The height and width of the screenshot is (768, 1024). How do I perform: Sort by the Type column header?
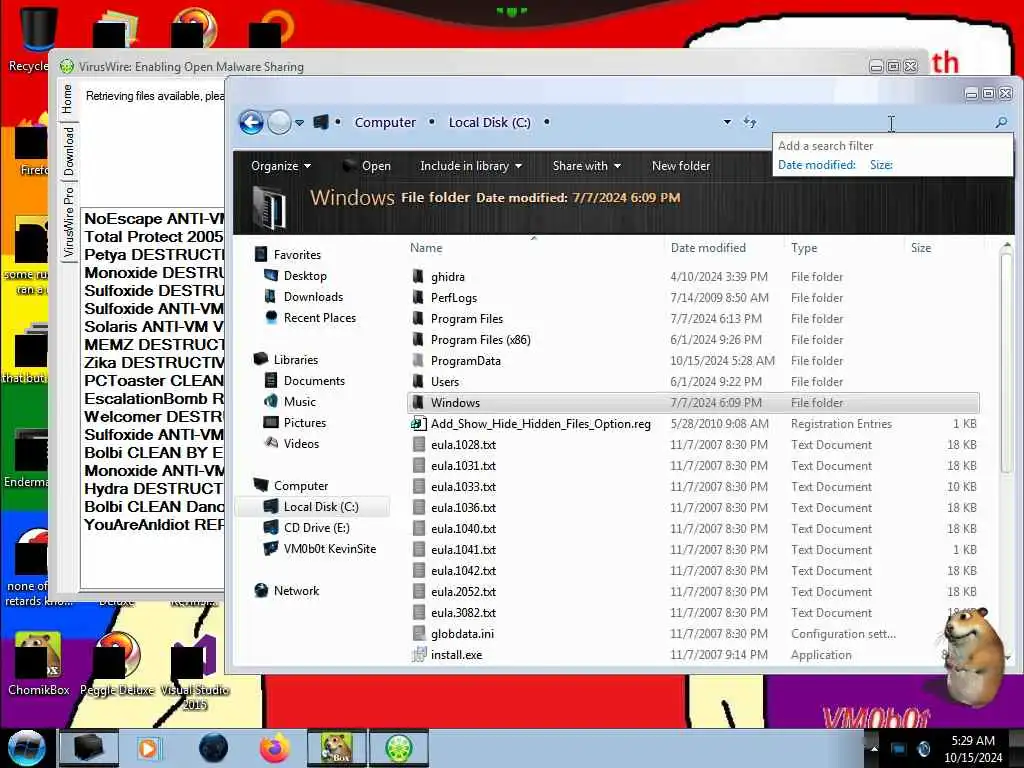click(804, 248)
